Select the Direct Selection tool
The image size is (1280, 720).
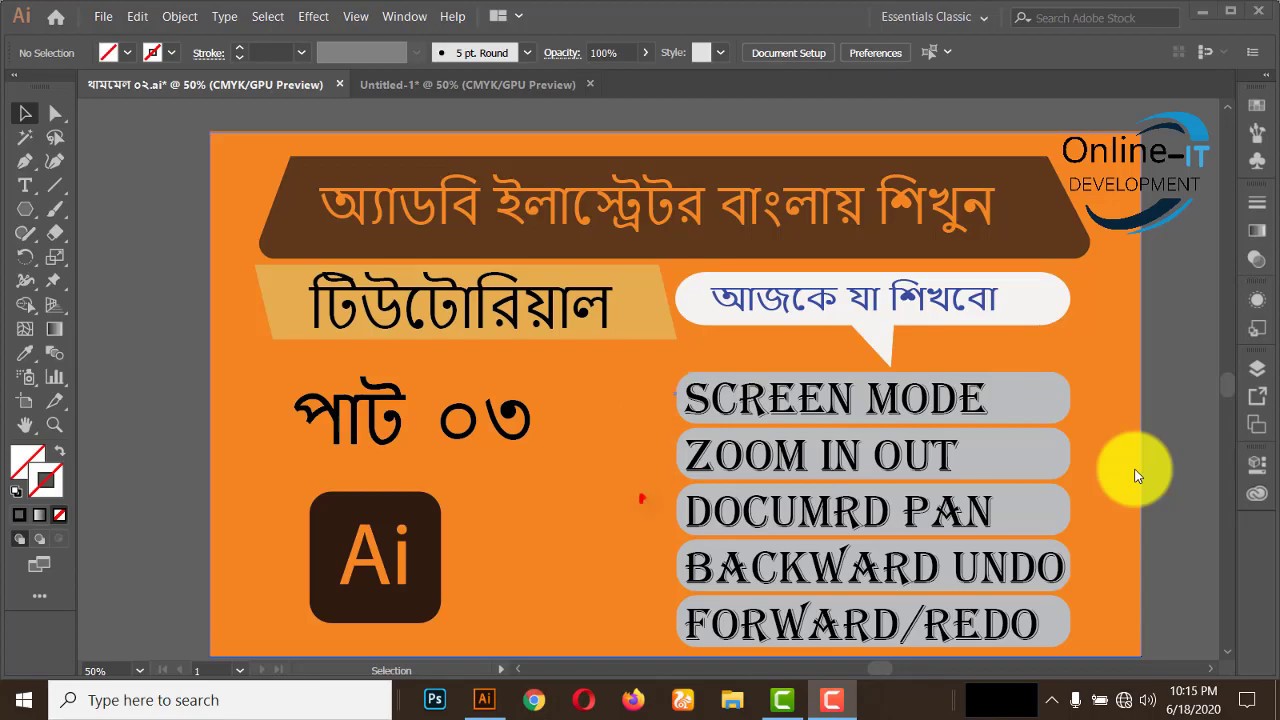tap(55, 113)
